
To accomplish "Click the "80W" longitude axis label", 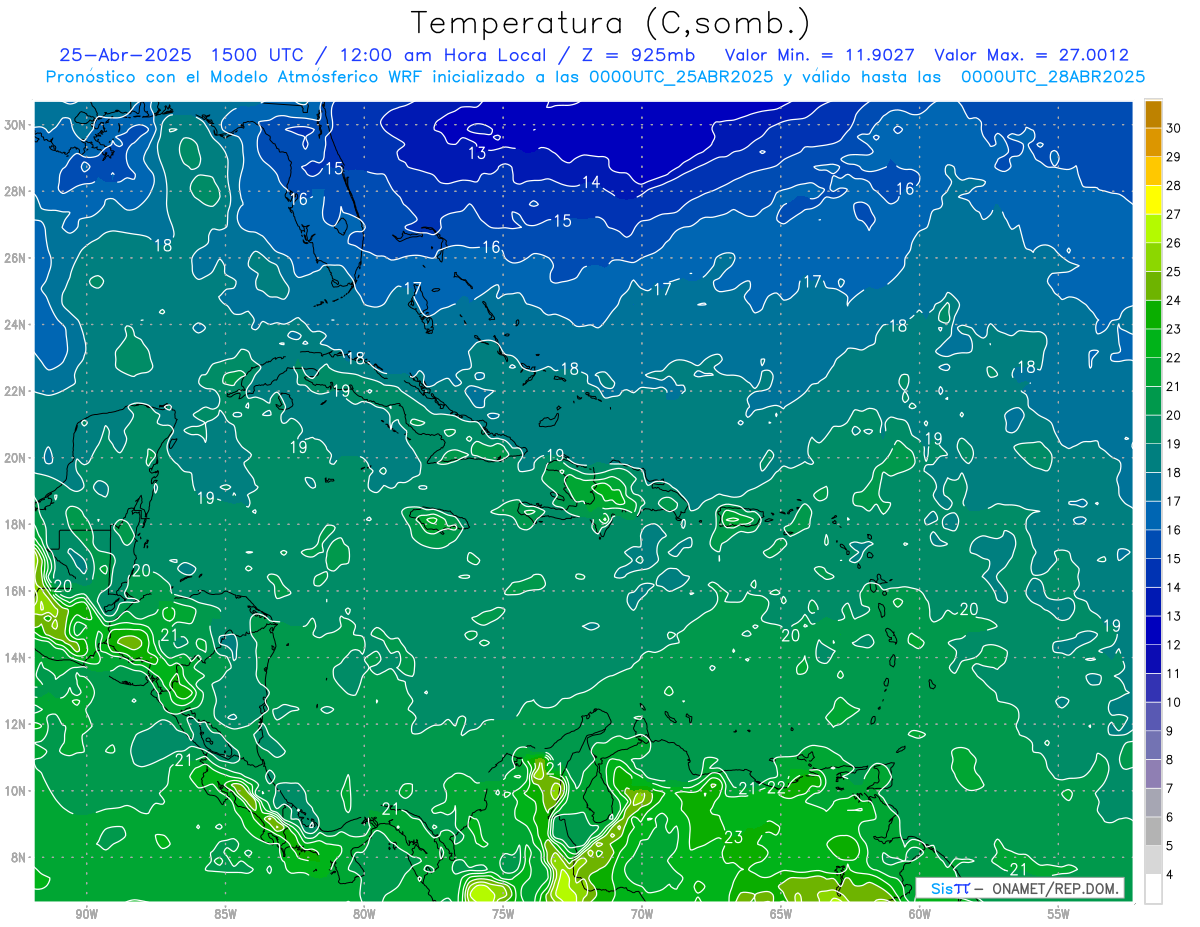I will point(364,914).
